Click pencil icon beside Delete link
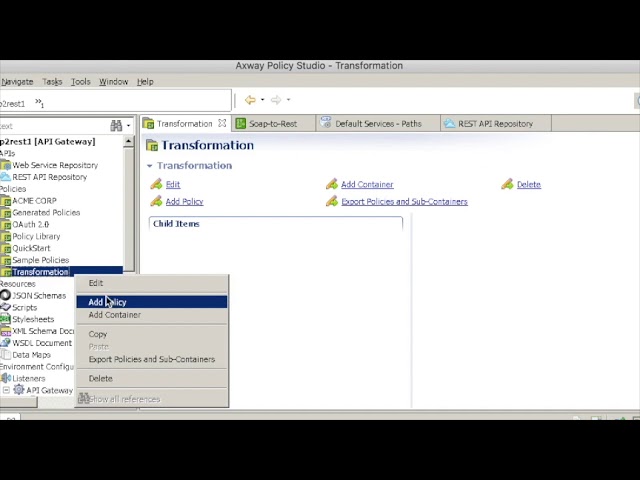Screen dimensions: 640x480 pos(507,184)
